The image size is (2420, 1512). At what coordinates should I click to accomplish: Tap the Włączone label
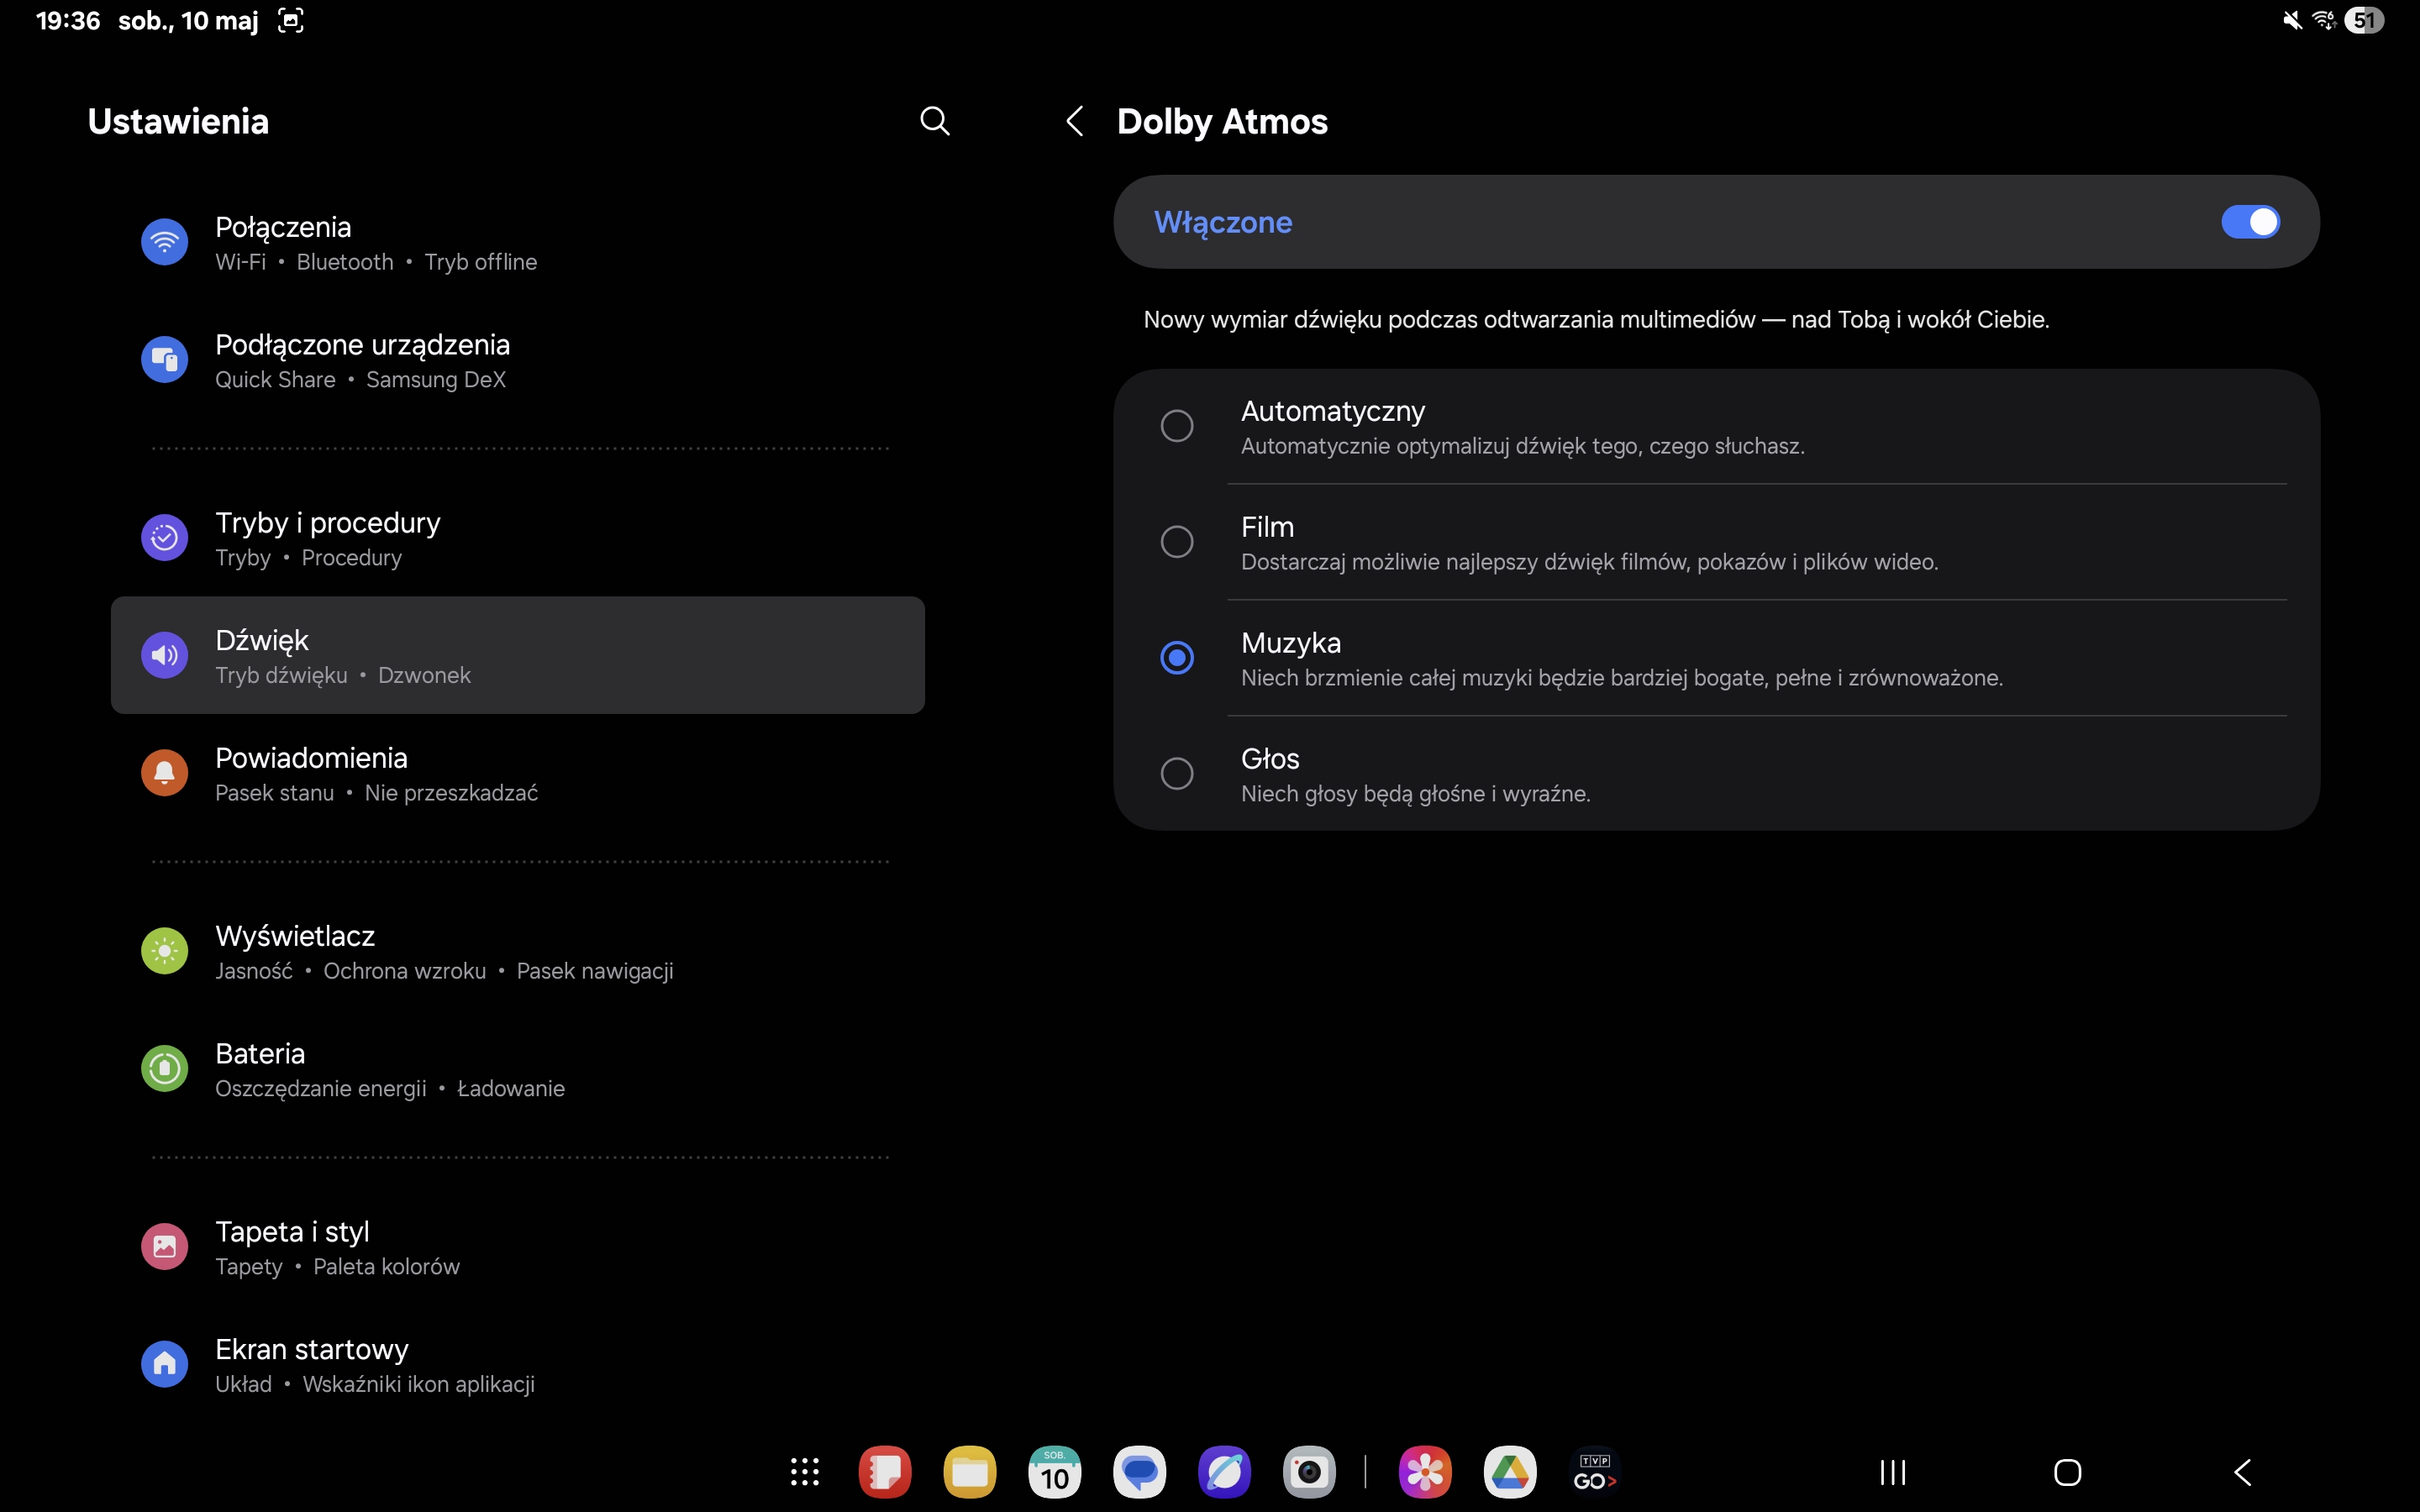click(x=1223, y=222)
